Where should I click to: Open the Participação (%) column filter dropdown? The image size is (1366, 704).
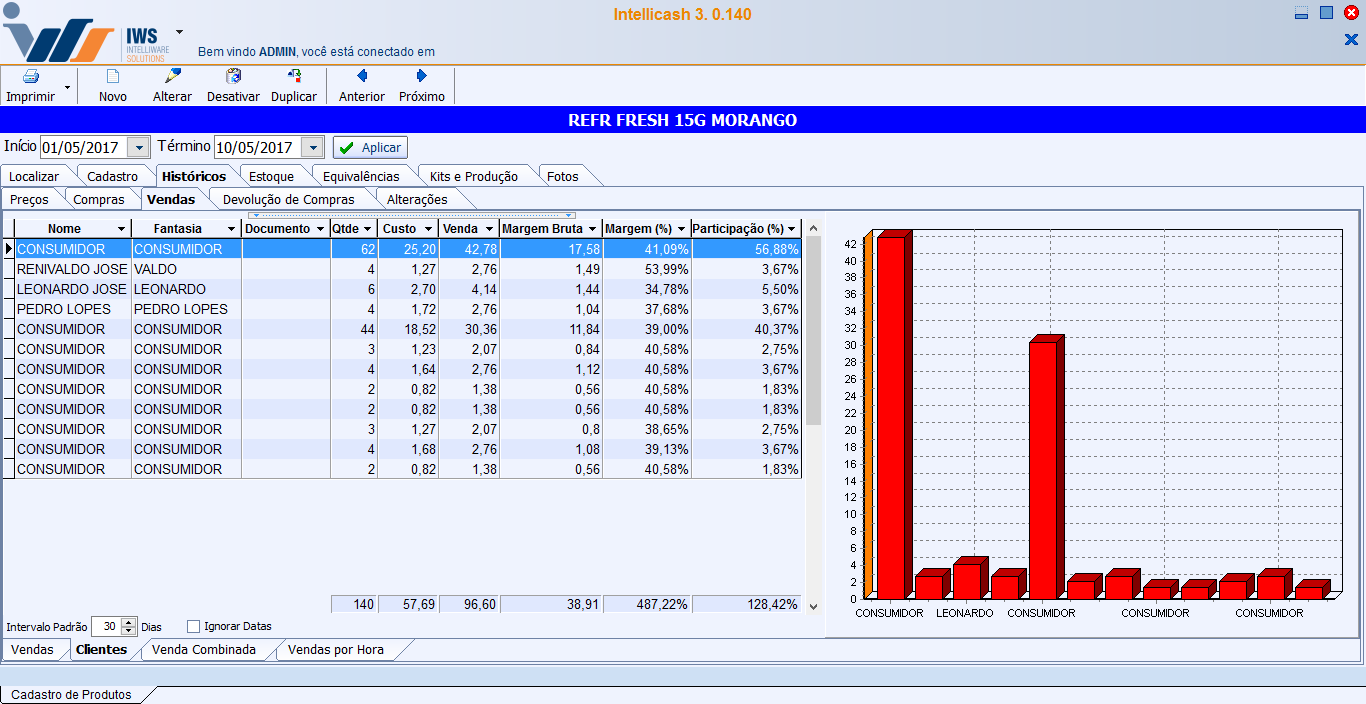point(792,229)
